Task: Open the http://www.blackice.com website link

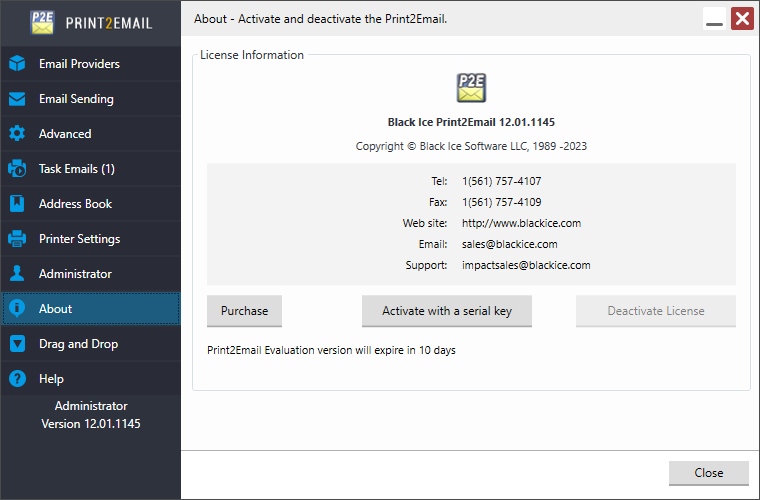Action: (x=521, y=223)
